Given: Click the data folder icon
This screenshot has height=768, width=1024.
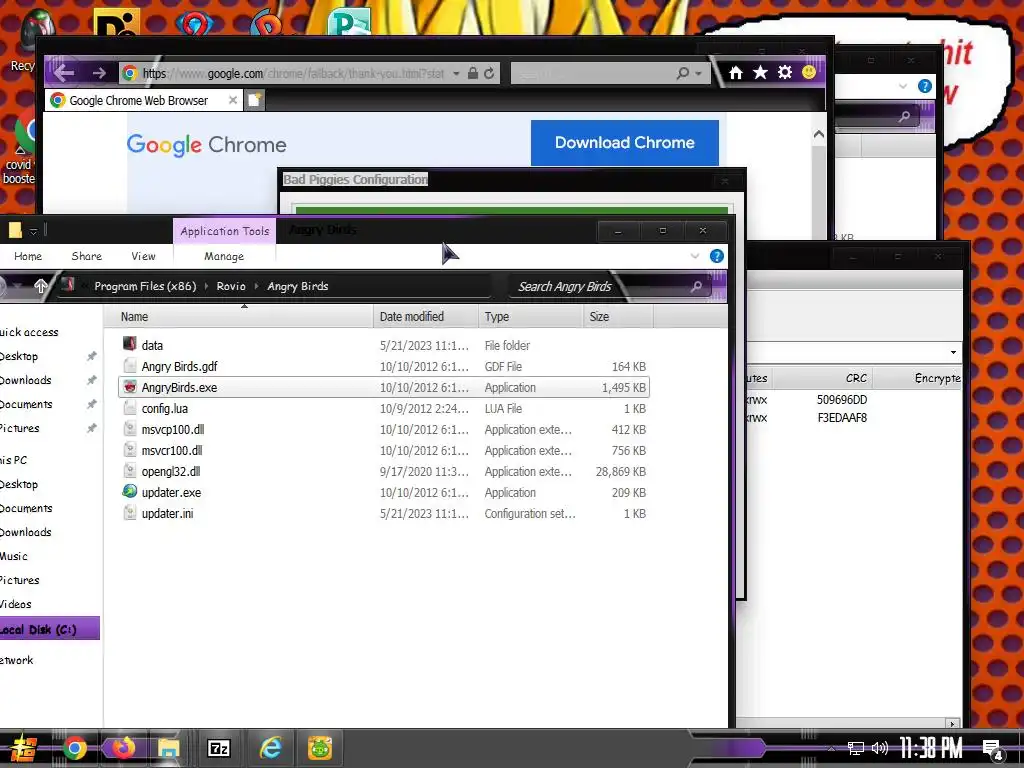Looking at the screenshot, I should [x=130, y=344].
